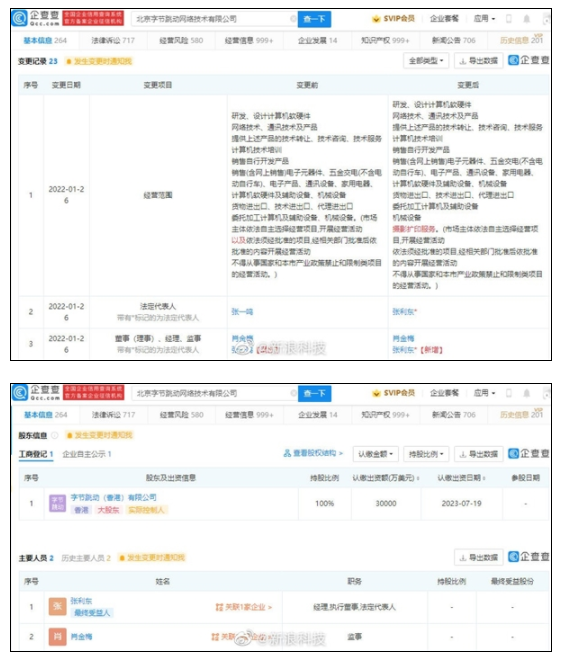Click 发生变更时通知我 beside 主要人员
The image size is (561, 661).
click(x=152, y=558)
